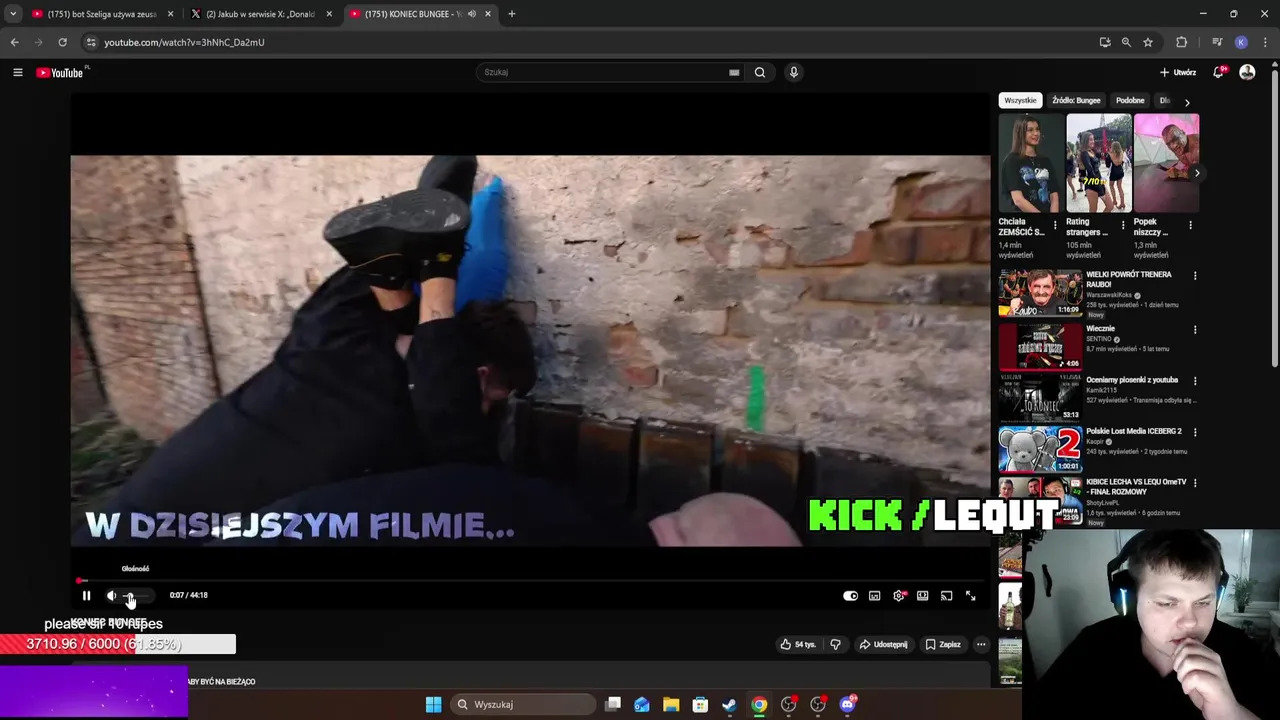Save the video with Zapisz

coord(943,645)
